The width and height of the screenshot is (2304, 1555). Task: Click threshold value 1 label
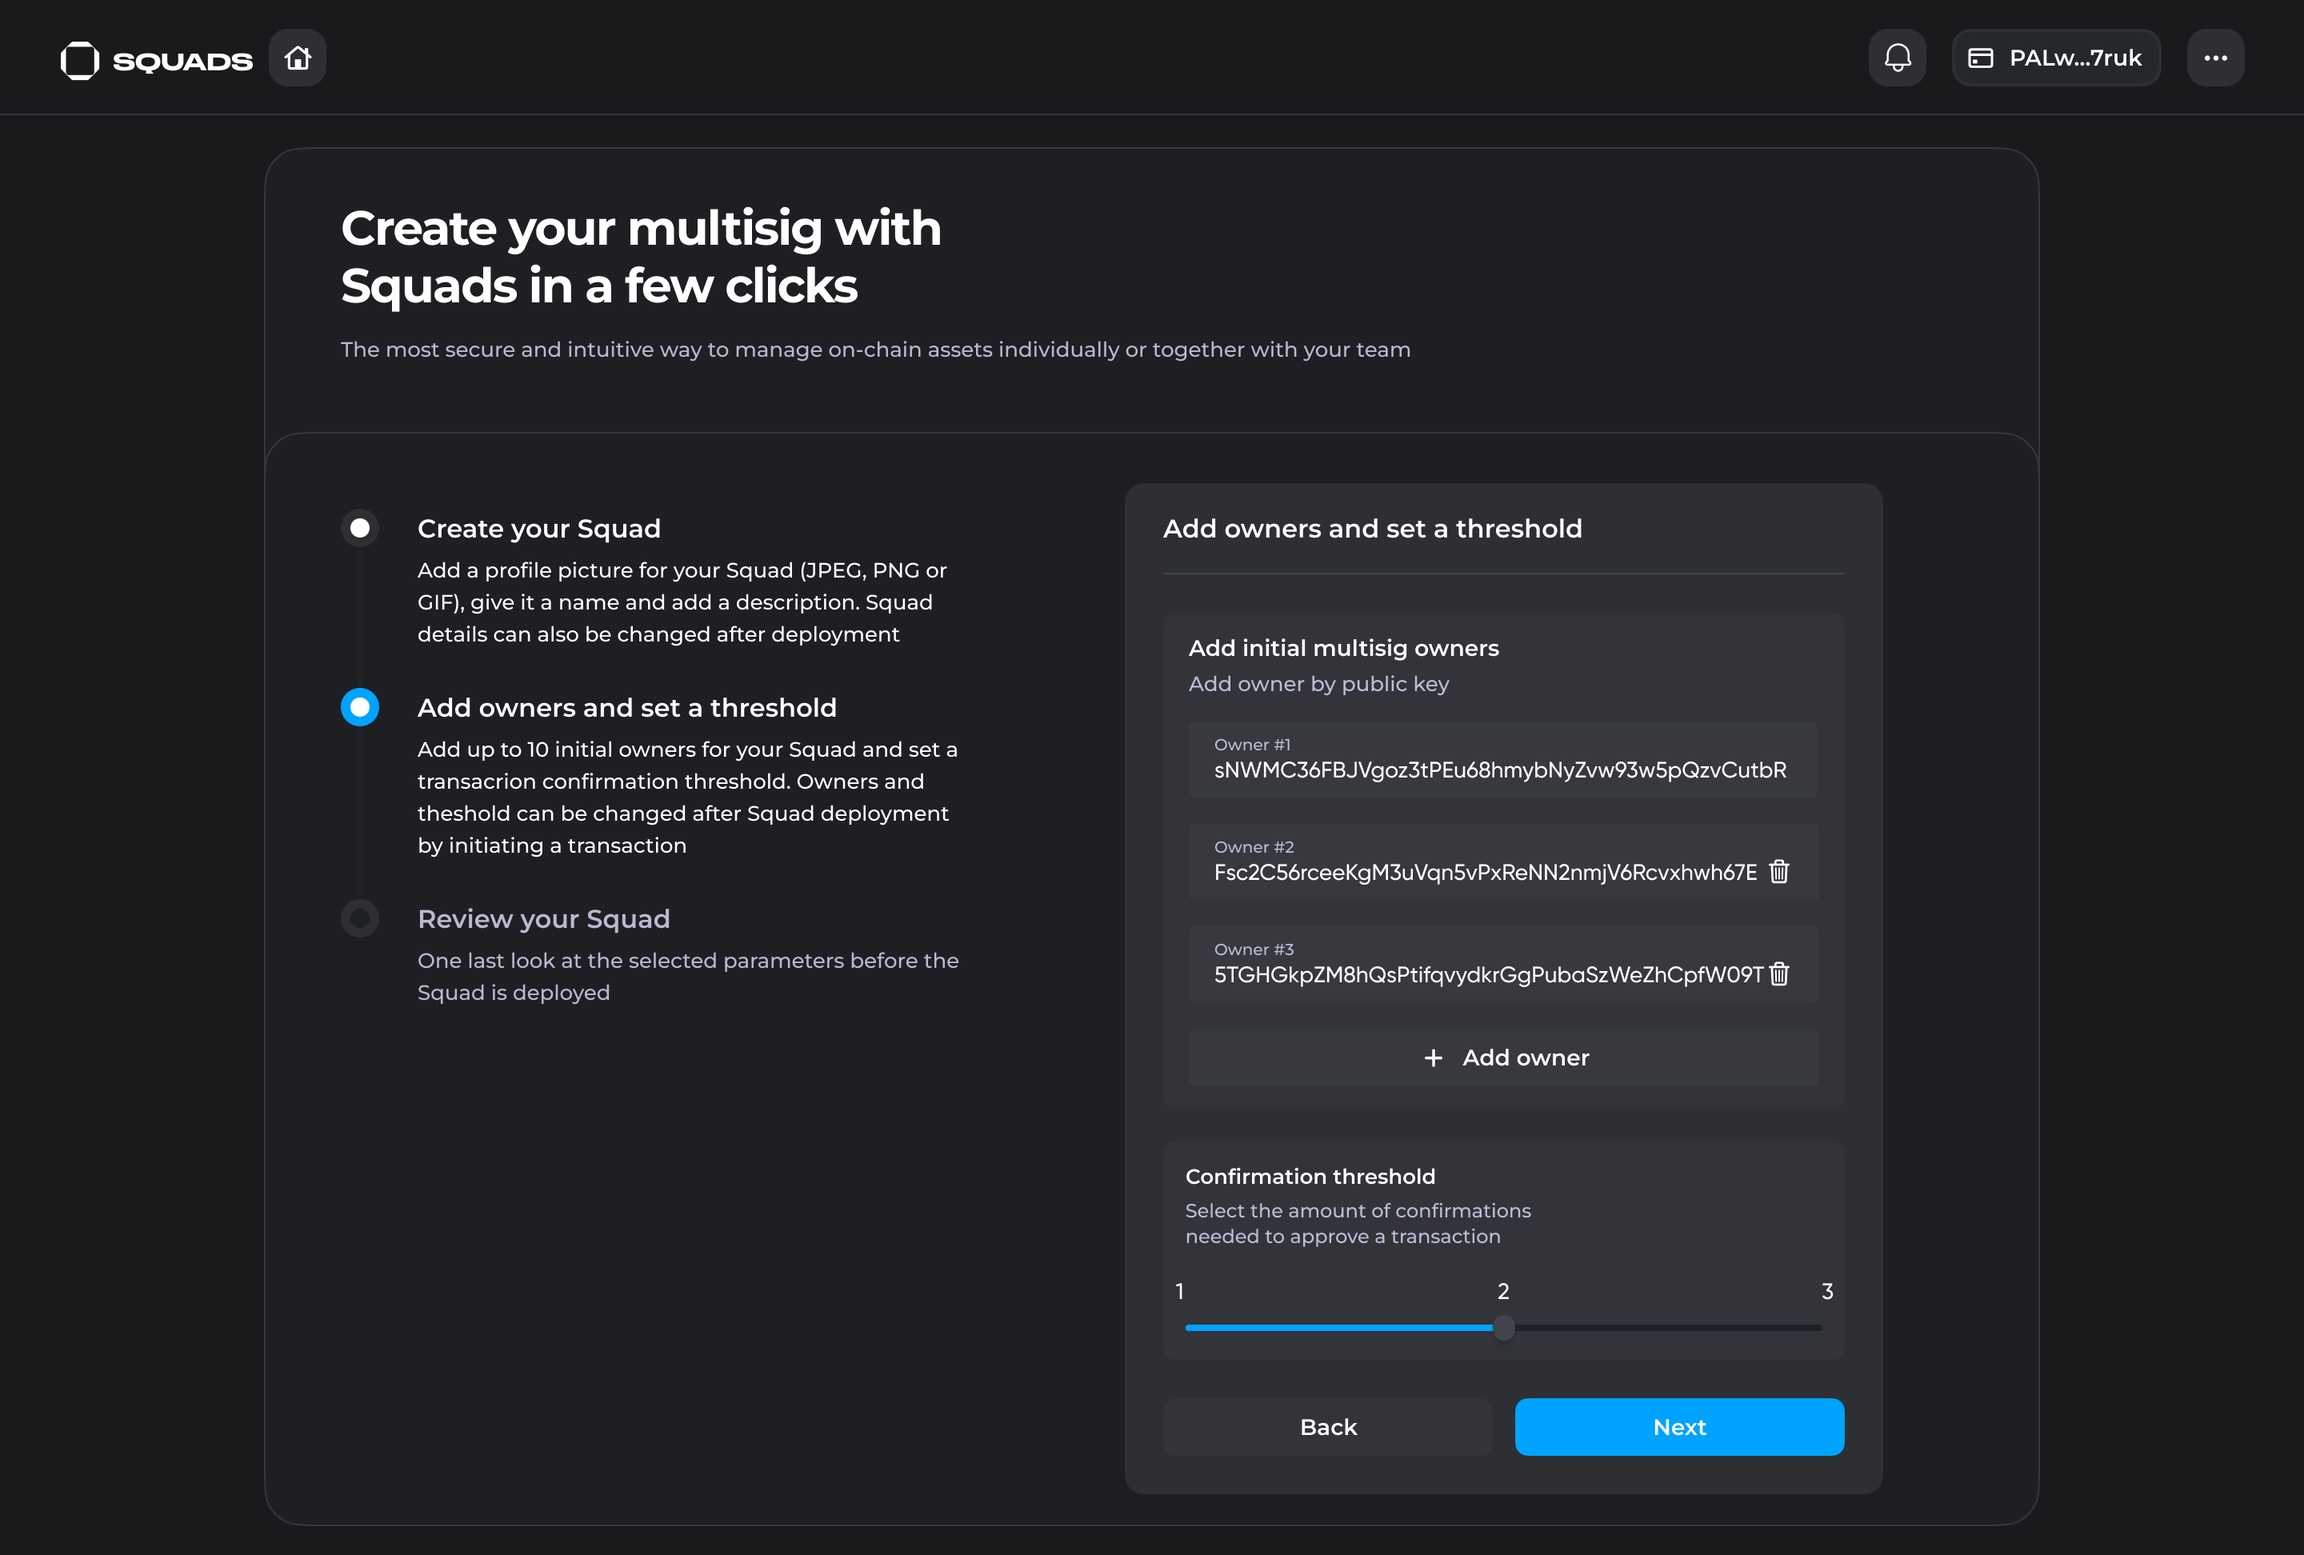pyautogui.click(x=1180, y=1291)
